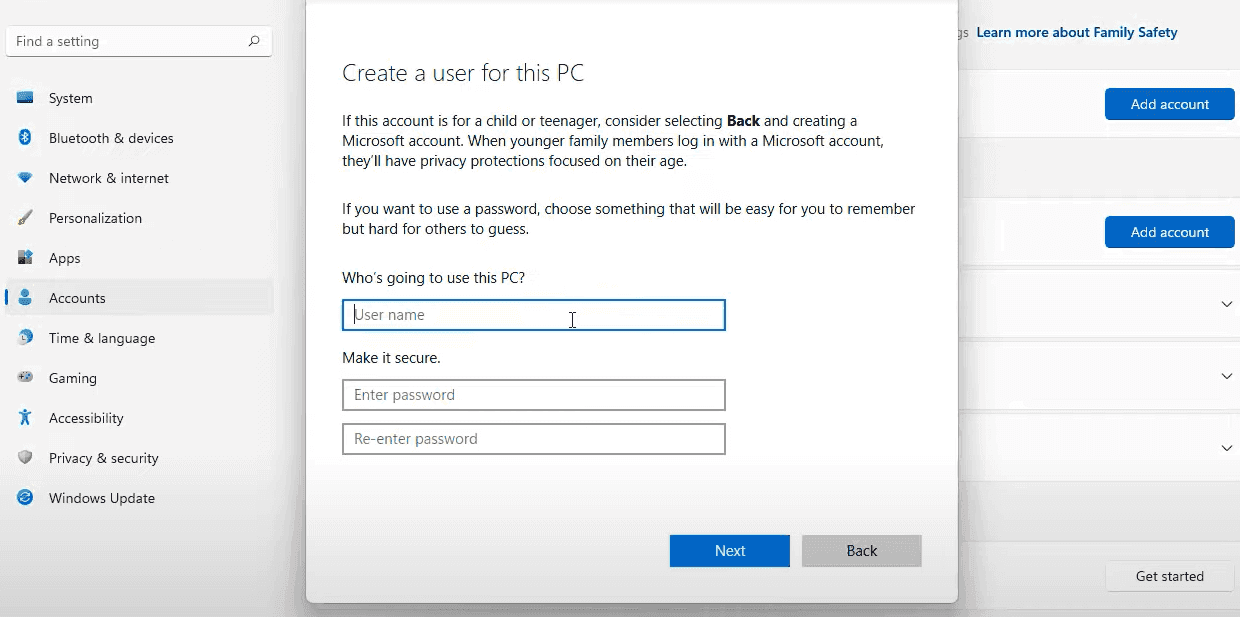
Task: Click the lower Add account button
Action: [x=1170, y=232]
